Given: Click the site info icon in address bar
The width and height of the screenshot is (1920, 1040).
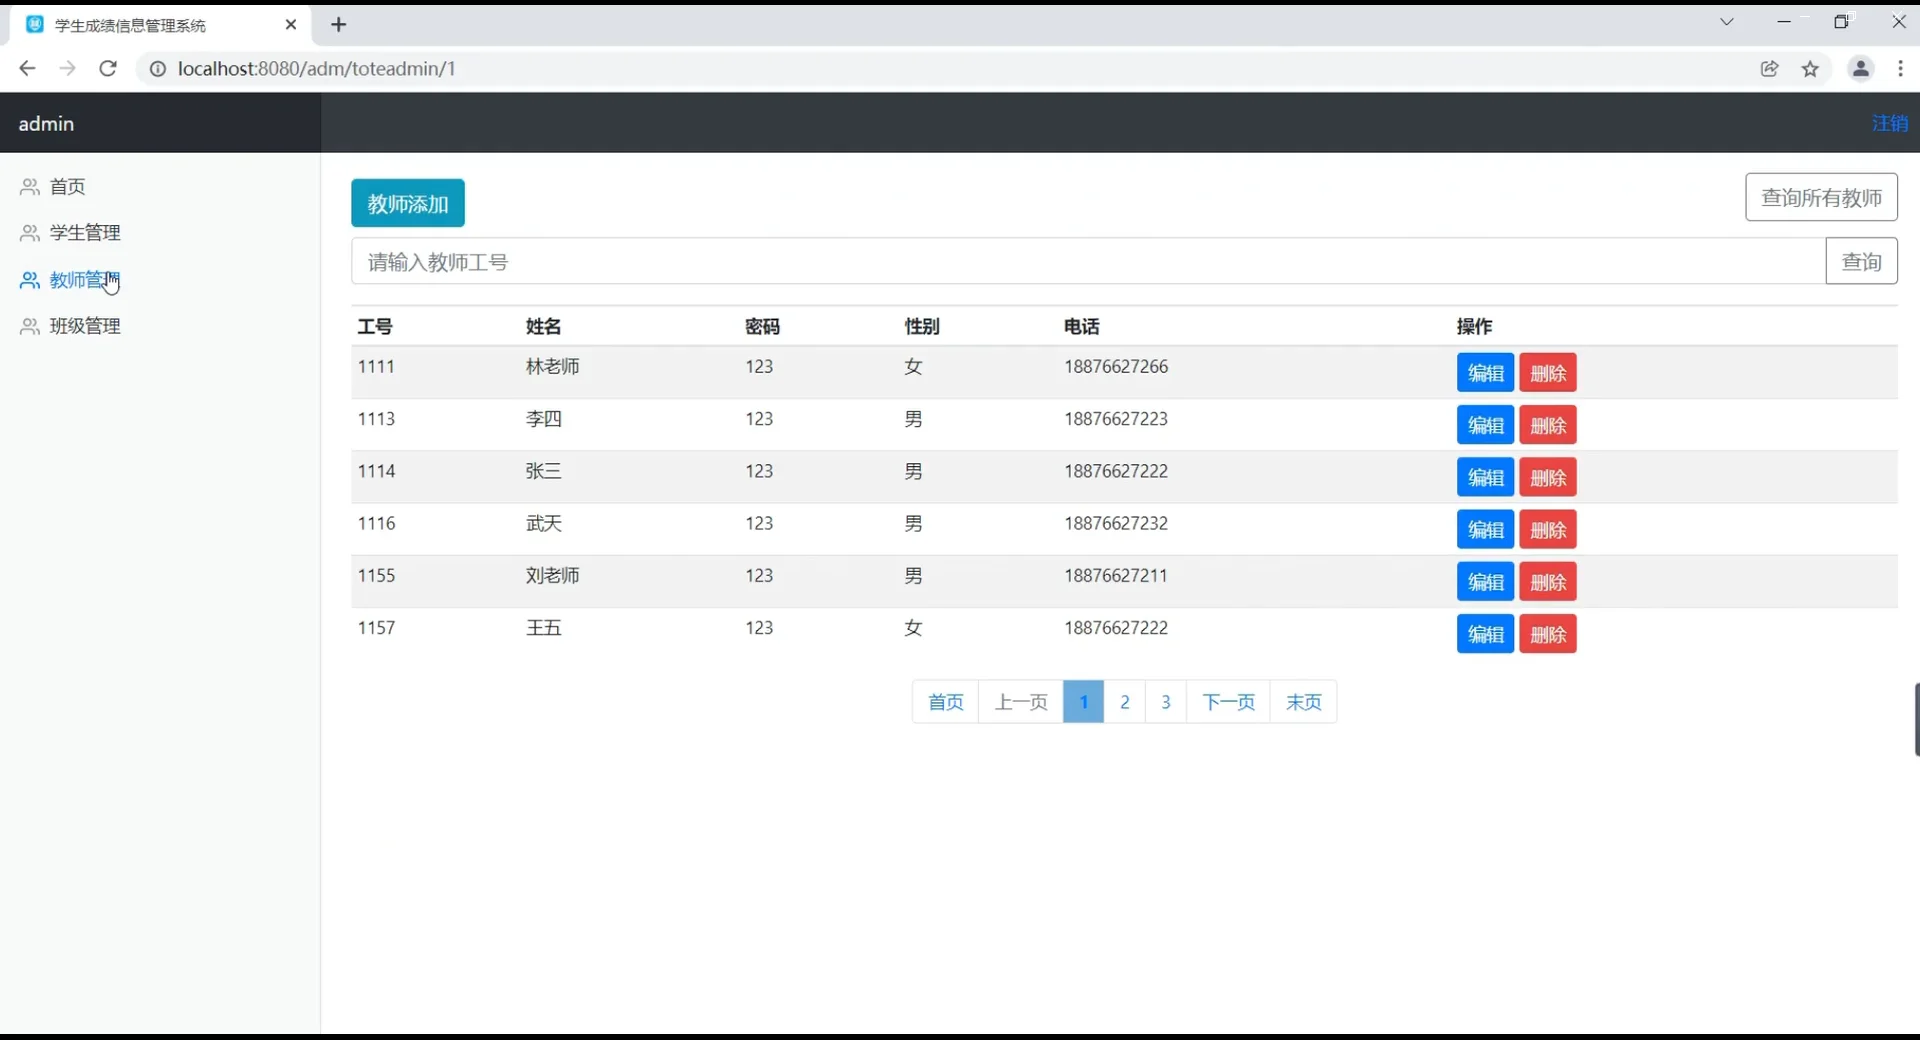Looking at the screenshot, I should [156, 68].
